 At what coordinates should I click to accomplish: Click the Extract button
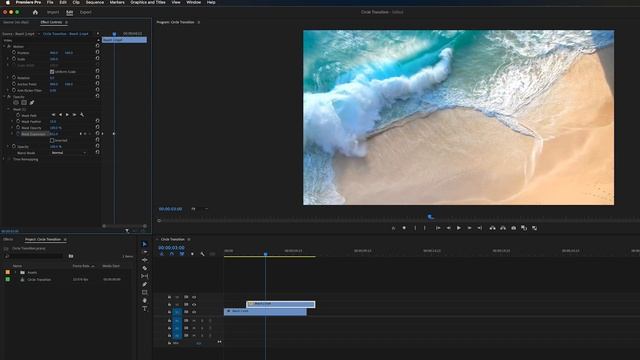(503, 228)
